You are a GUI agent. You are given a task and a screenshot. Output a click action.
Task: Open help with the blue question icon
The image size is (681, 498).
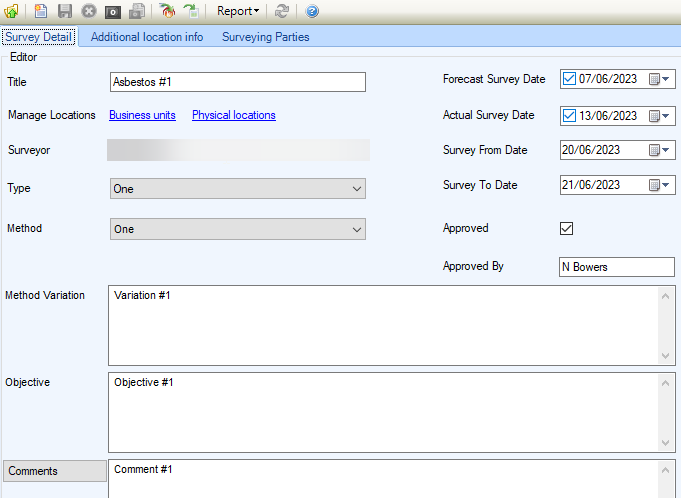click(x=312, y=11)
